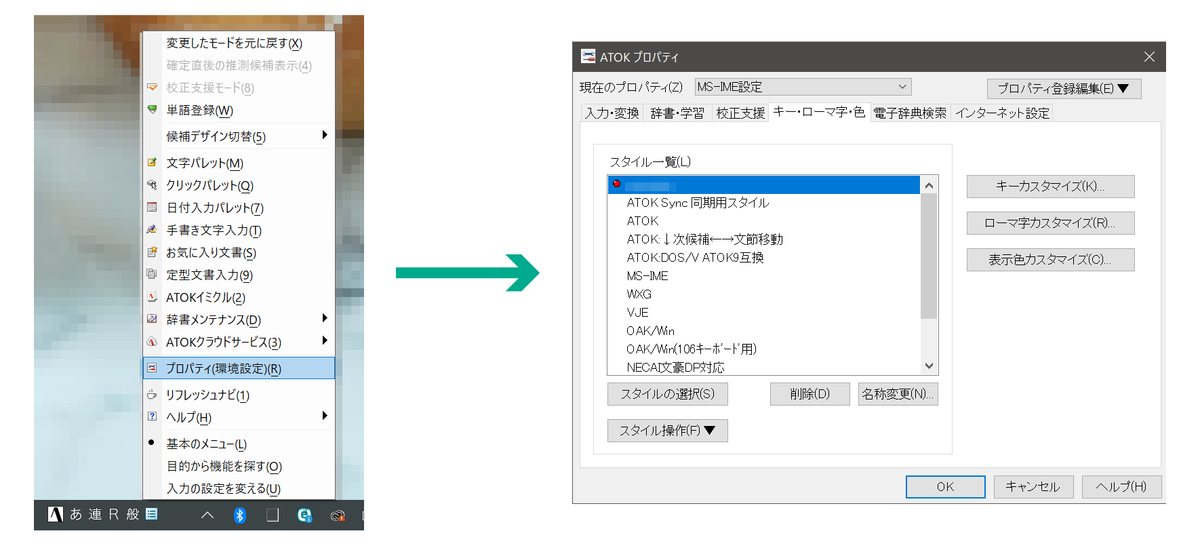Expand ATOKクラウドサービス submenu
1200x546 pixels.
click(x=324, y=341)
